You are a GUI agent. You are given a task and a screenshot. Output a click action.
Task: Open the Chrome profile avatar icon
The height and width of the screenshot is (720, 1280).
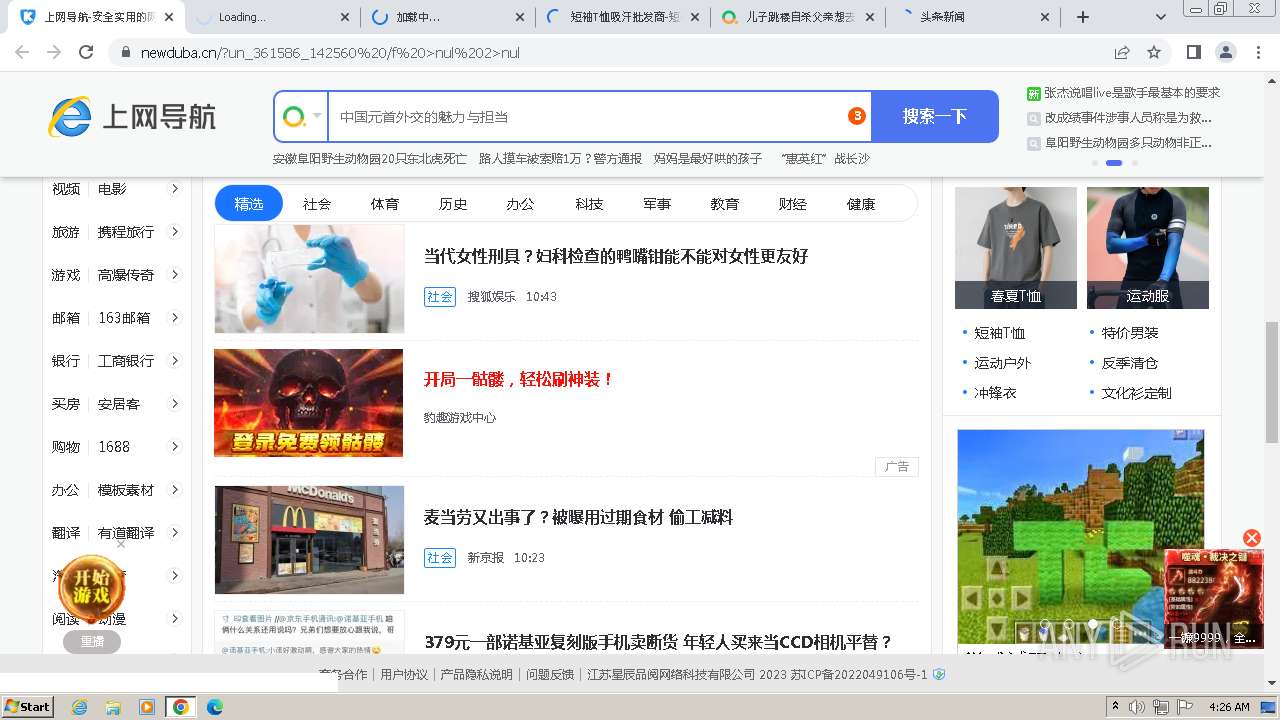pyautogui.click(x=1225, y=52)
